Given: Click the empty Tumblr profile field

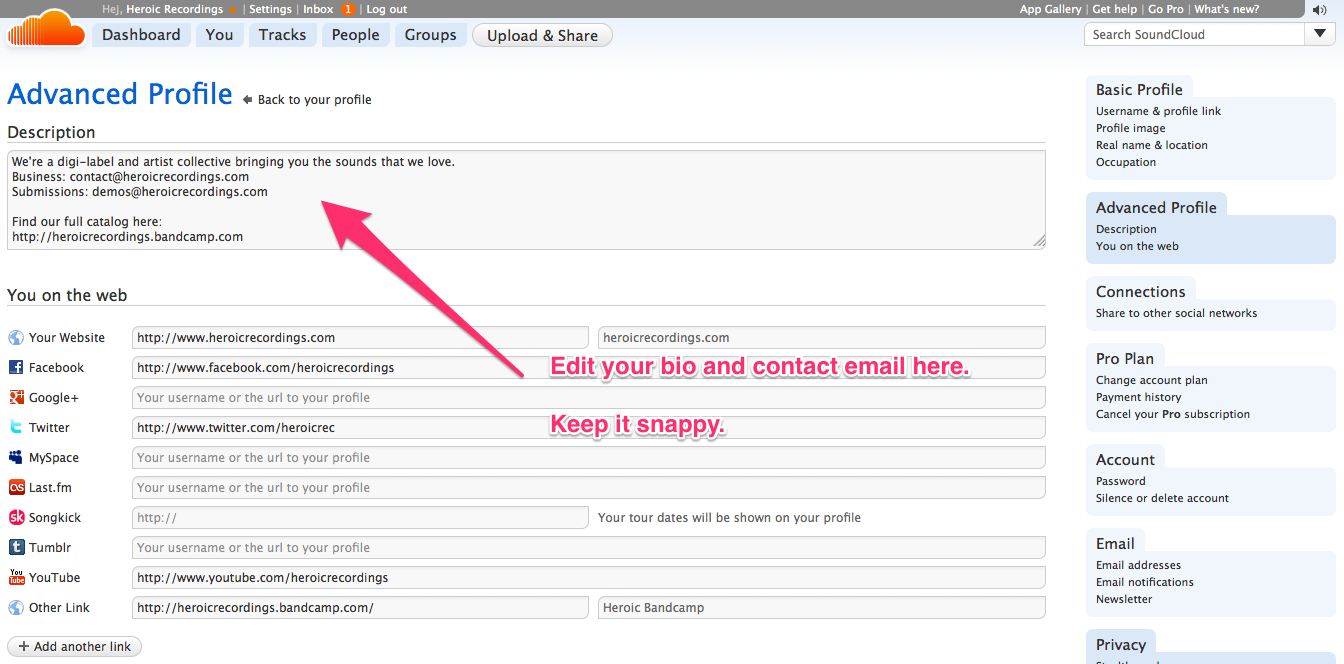Looking at the screenshot, I should click(588, 548).
